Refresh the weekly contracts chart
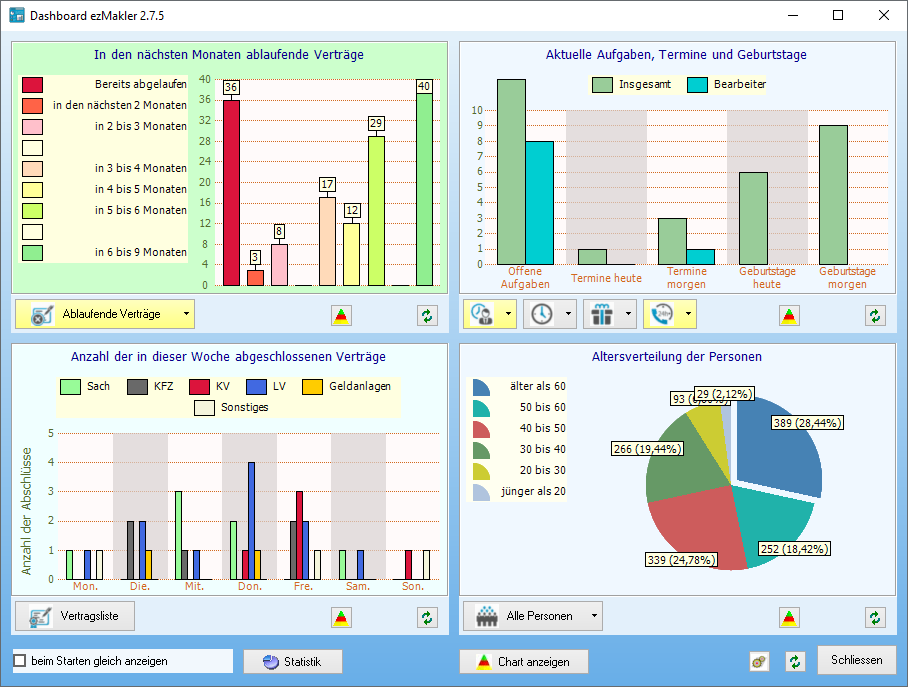Screen dimensions: 908x687 point(428,617)
